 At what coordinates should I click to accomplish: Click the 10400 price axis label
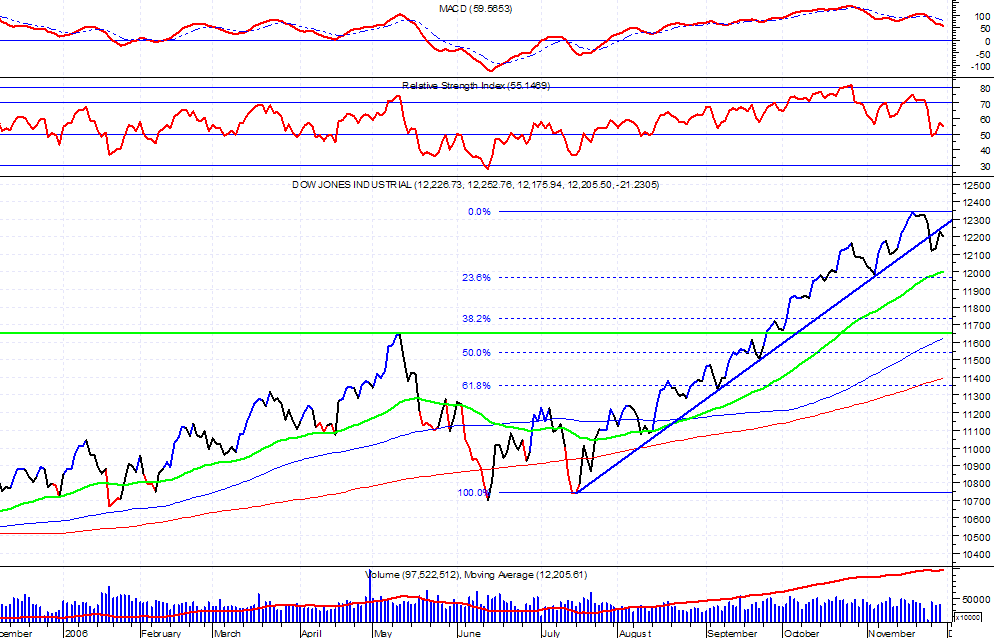pyautogui.click(x=975, y=554)
